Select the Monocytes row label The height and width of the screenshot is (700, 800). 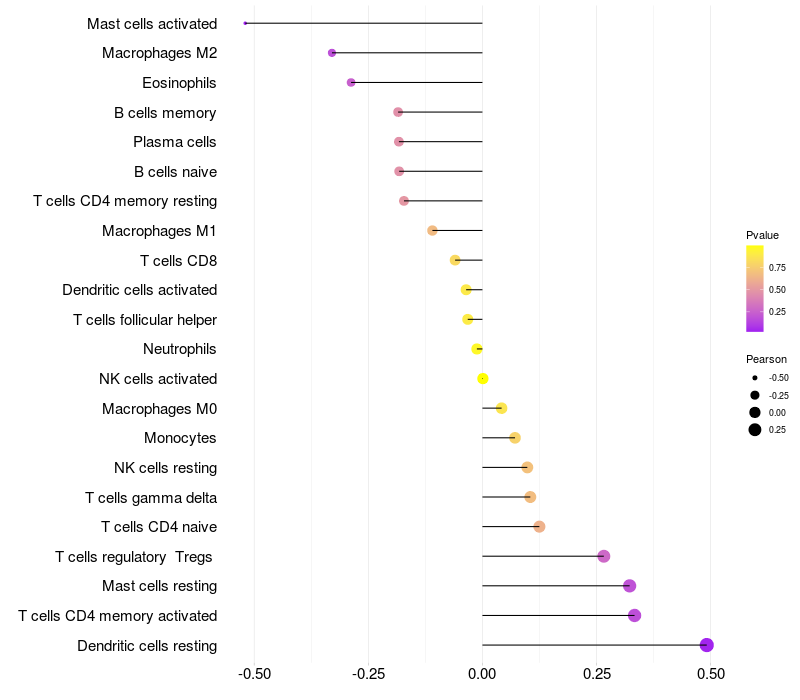coord(180,438)
